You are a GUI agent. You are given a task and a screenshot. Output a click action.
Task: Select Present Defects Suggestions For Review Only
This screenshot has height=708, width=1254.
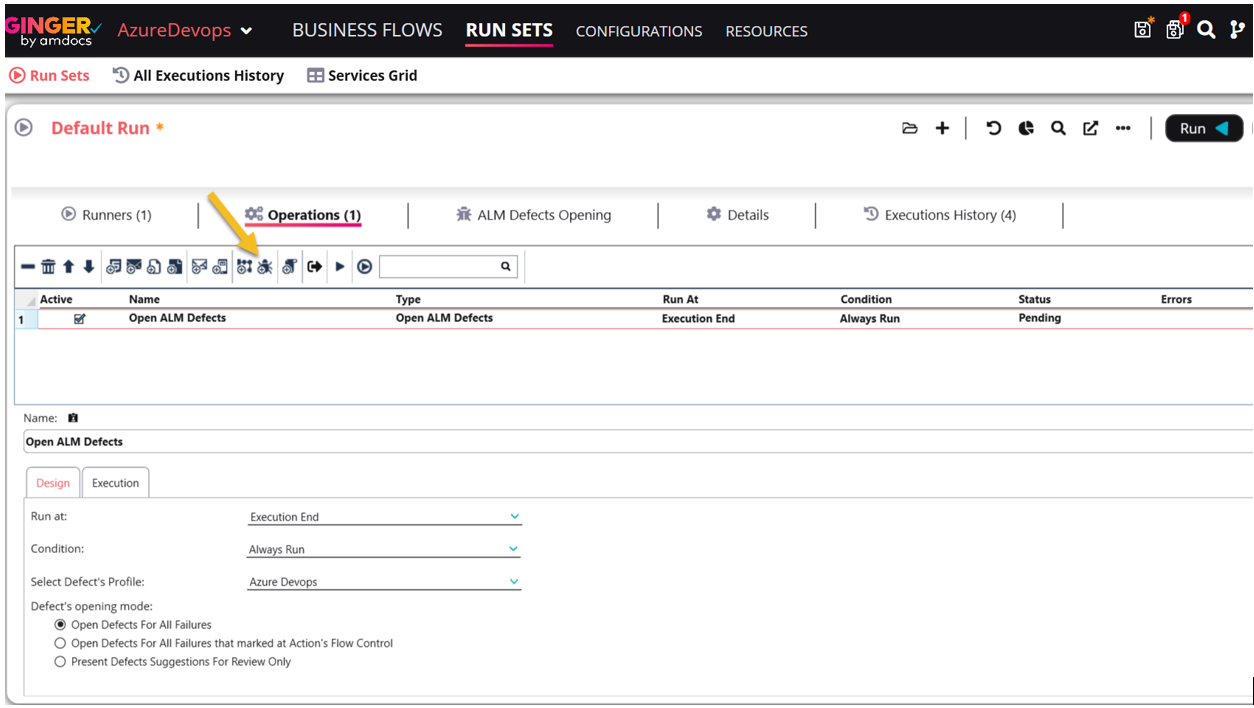tap(60, 662)
